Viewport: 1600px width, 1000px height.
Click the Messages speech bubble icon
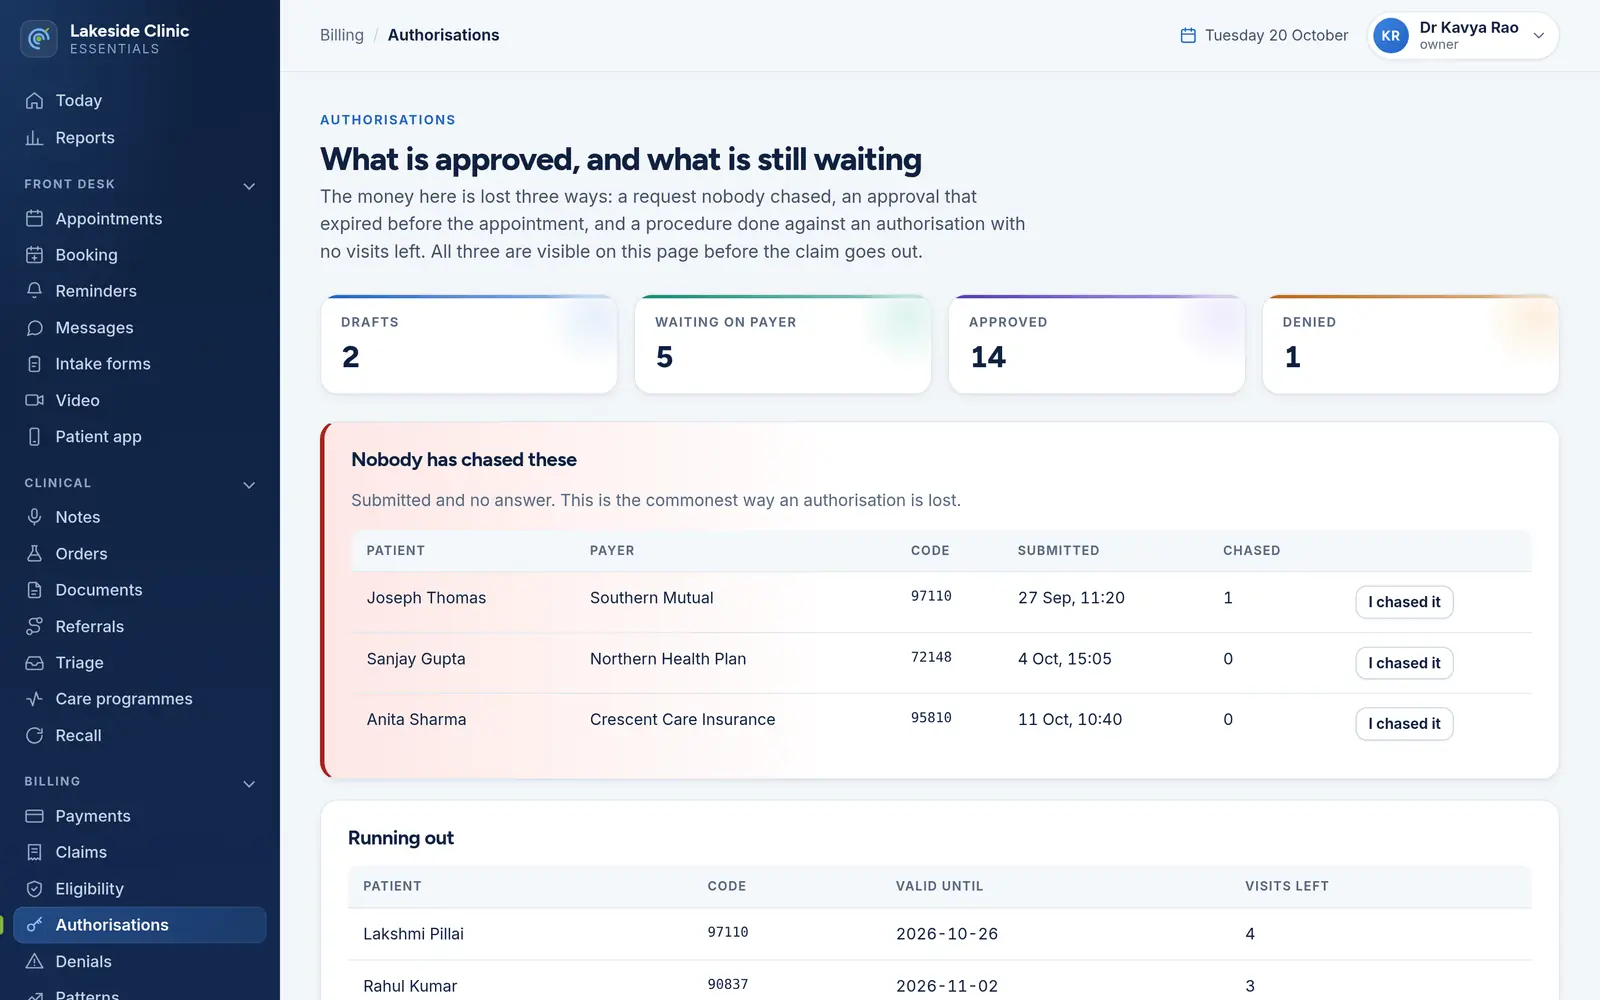[35, 328]
